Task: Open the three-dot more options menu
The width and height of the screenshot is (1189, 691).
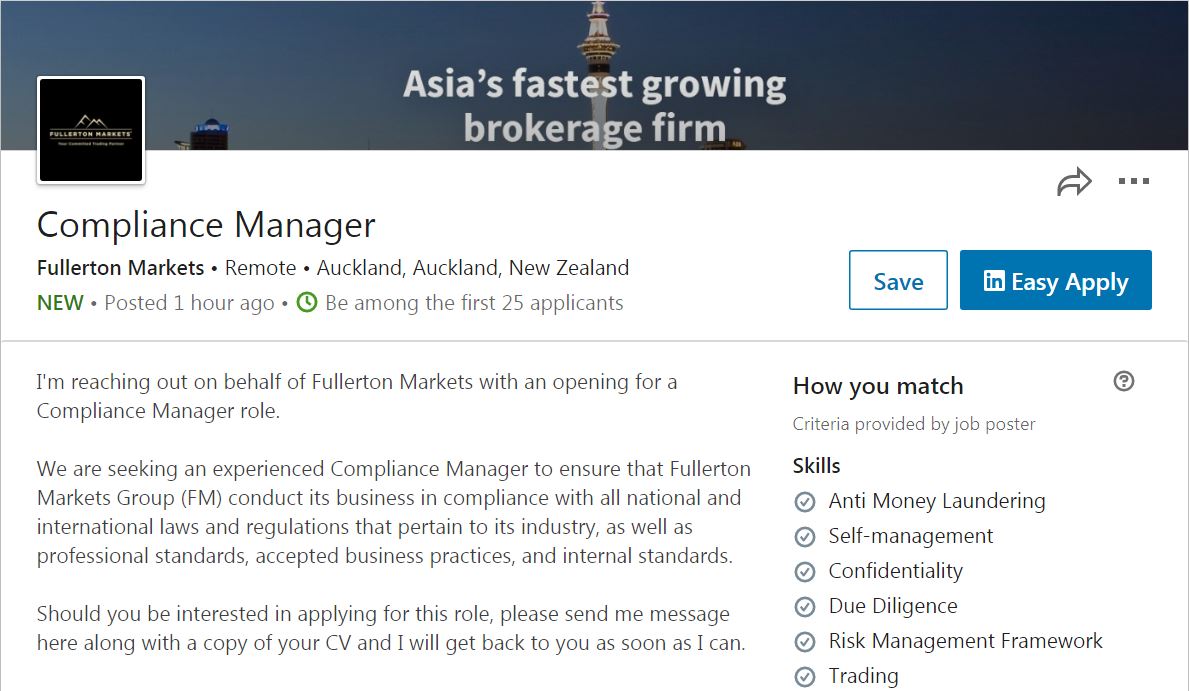Action: coord(1133,182)
